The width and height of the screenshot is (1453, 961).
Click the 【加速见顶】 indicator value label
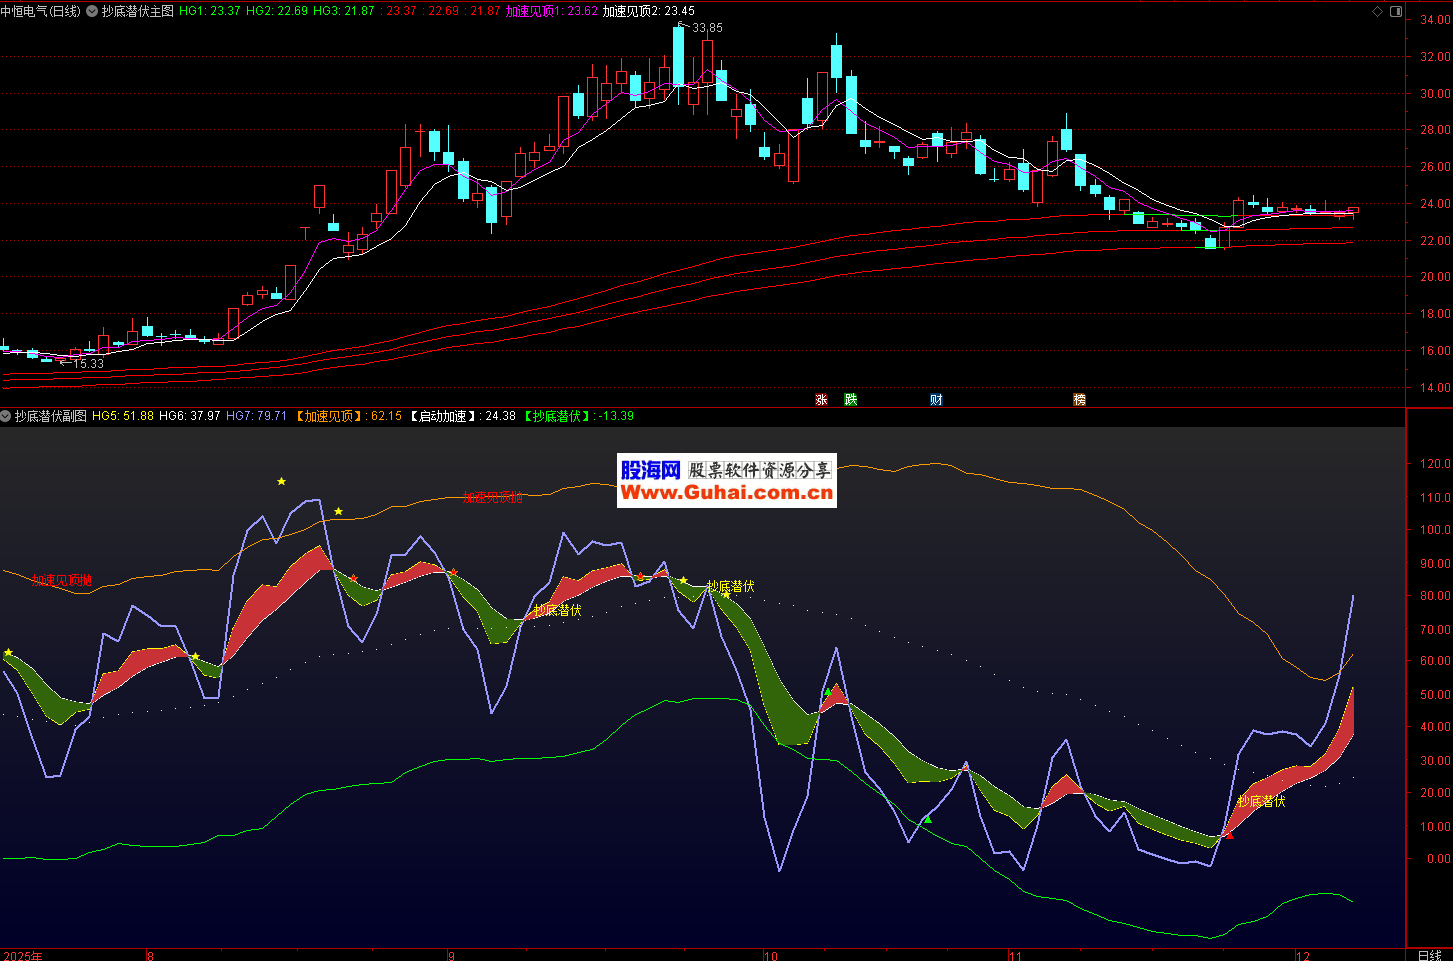349,416
